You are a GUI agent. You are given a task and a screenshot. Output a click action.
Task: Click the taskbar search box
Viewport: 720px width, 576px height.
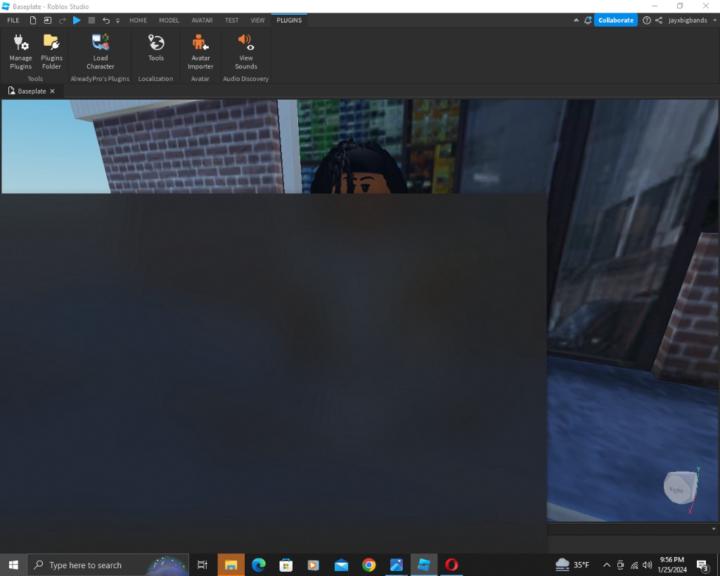(x=109, y=565)
